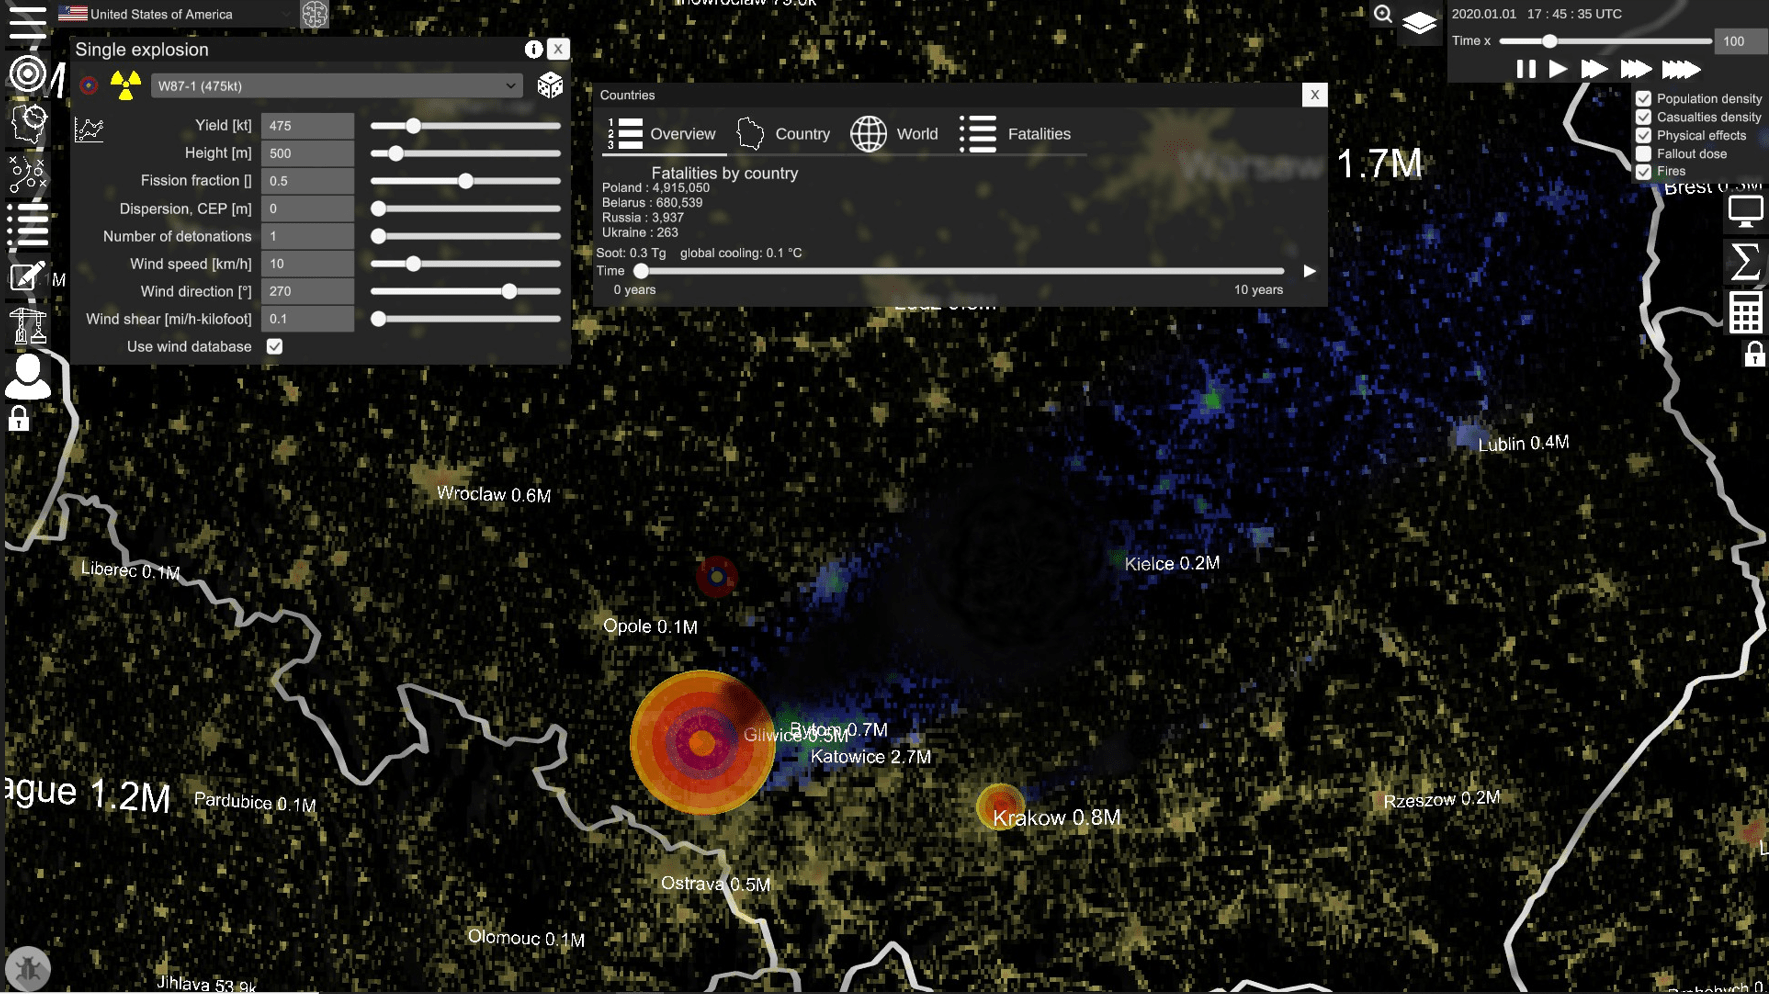
Task: Click the Dispersion, CEP input field
Action: (x=308, y=209)
